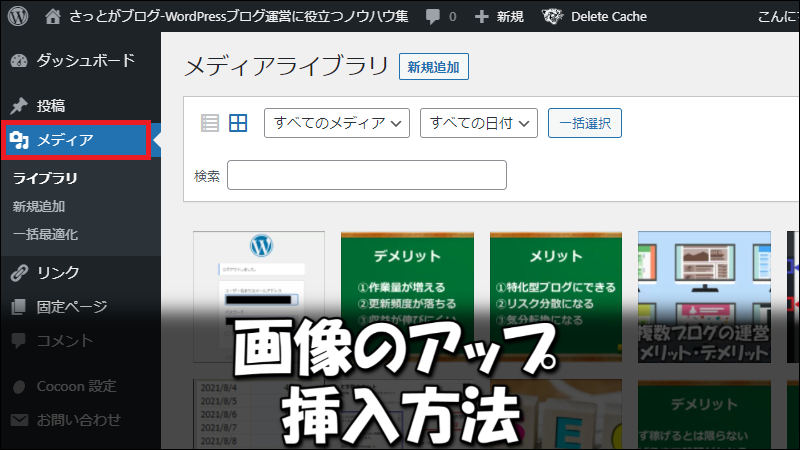The height and width of the screenshot is (450, 800).
Task: Open 固定ページ menu item
Action: tap(71, 306)
